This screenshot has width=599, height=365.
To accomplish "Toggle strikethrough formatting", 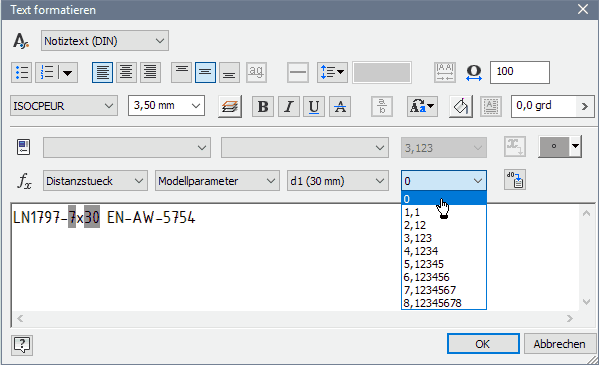I will (x=340, y=106).
